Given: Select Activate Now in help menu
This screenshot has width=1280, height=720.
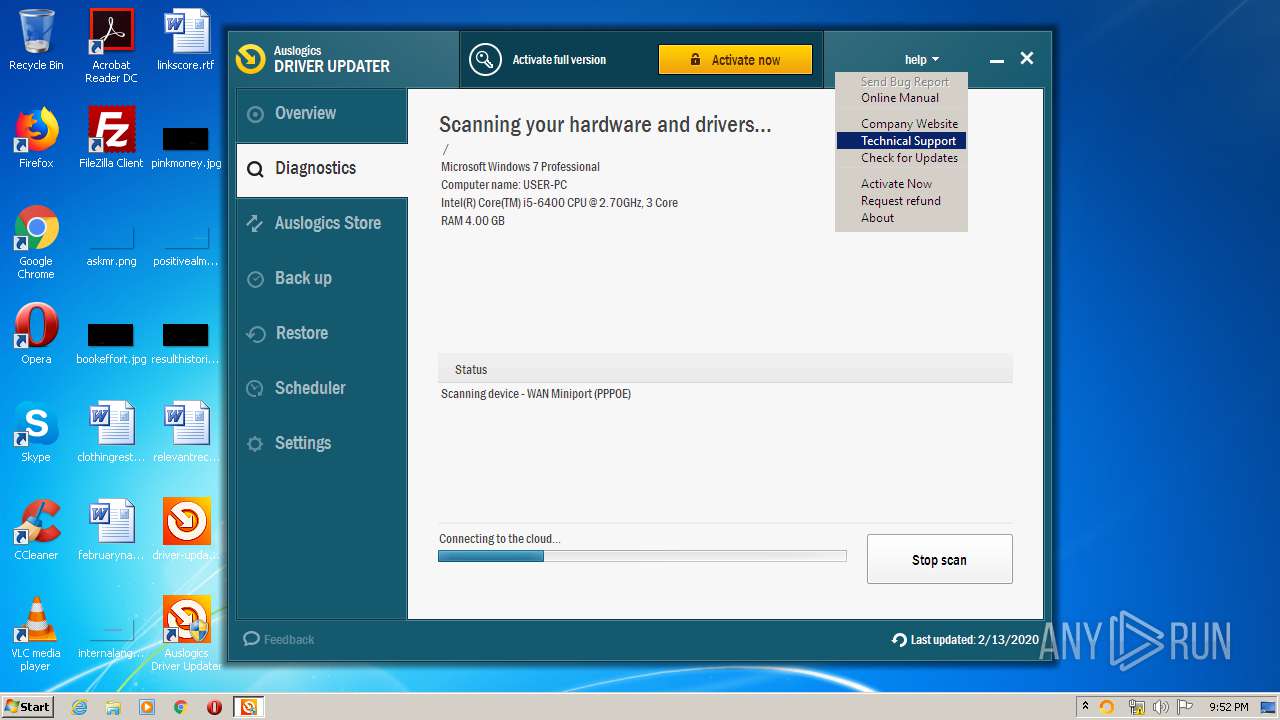Looking at the screenshot, I should [x=901, y=184].
